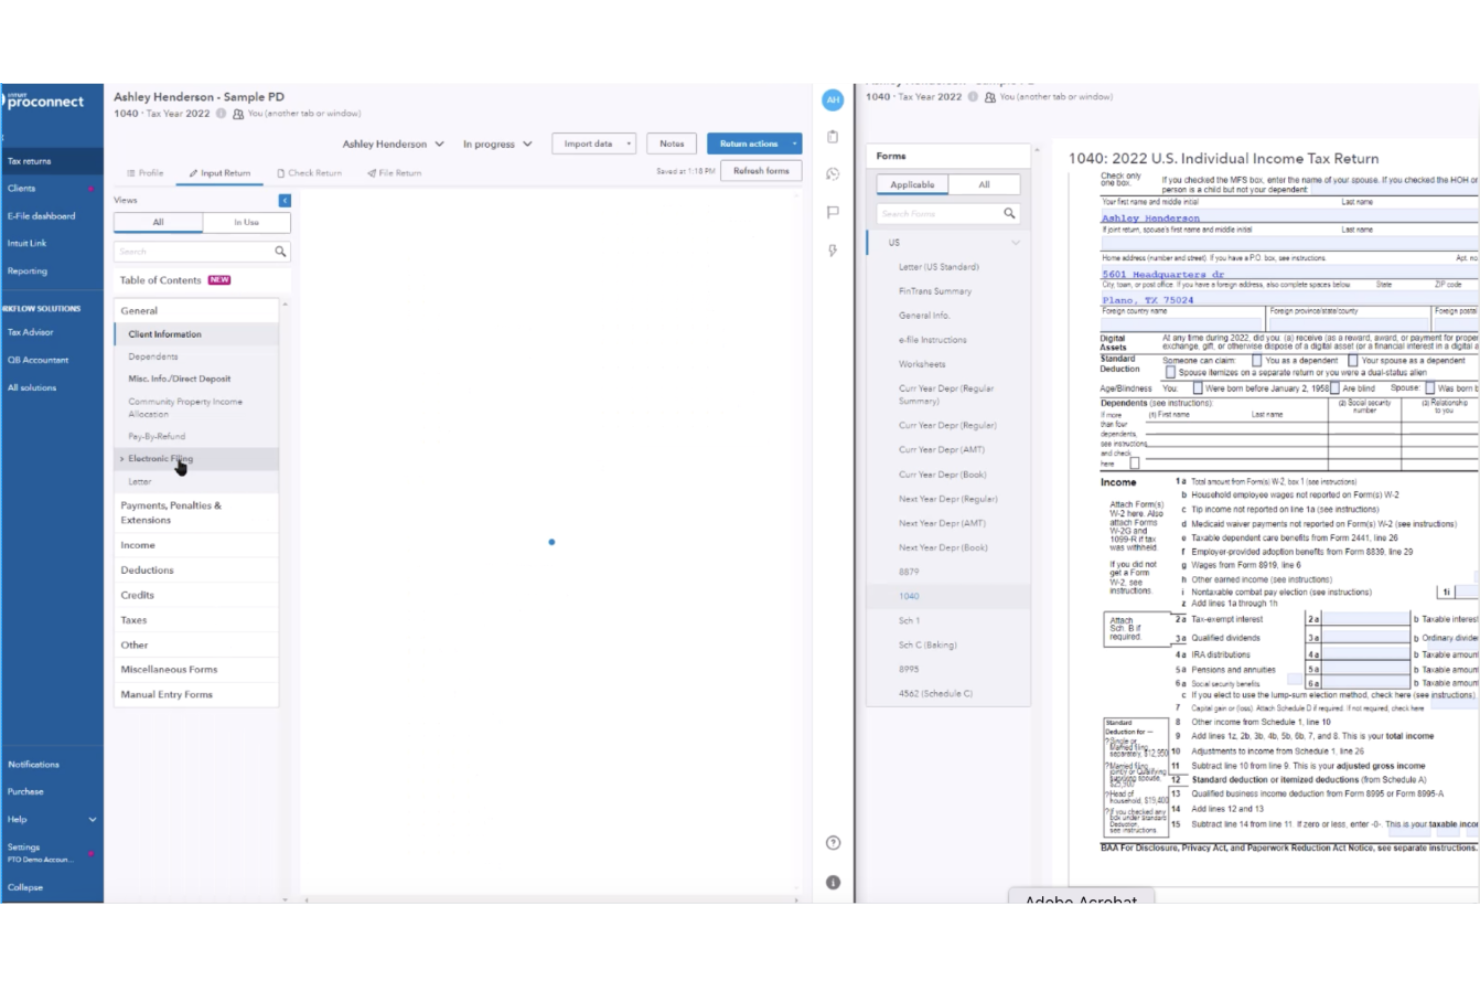Click the magnifier in the Forms search box
Image resolution: width=1480 pixels, height=987 pixels.
1008,213
